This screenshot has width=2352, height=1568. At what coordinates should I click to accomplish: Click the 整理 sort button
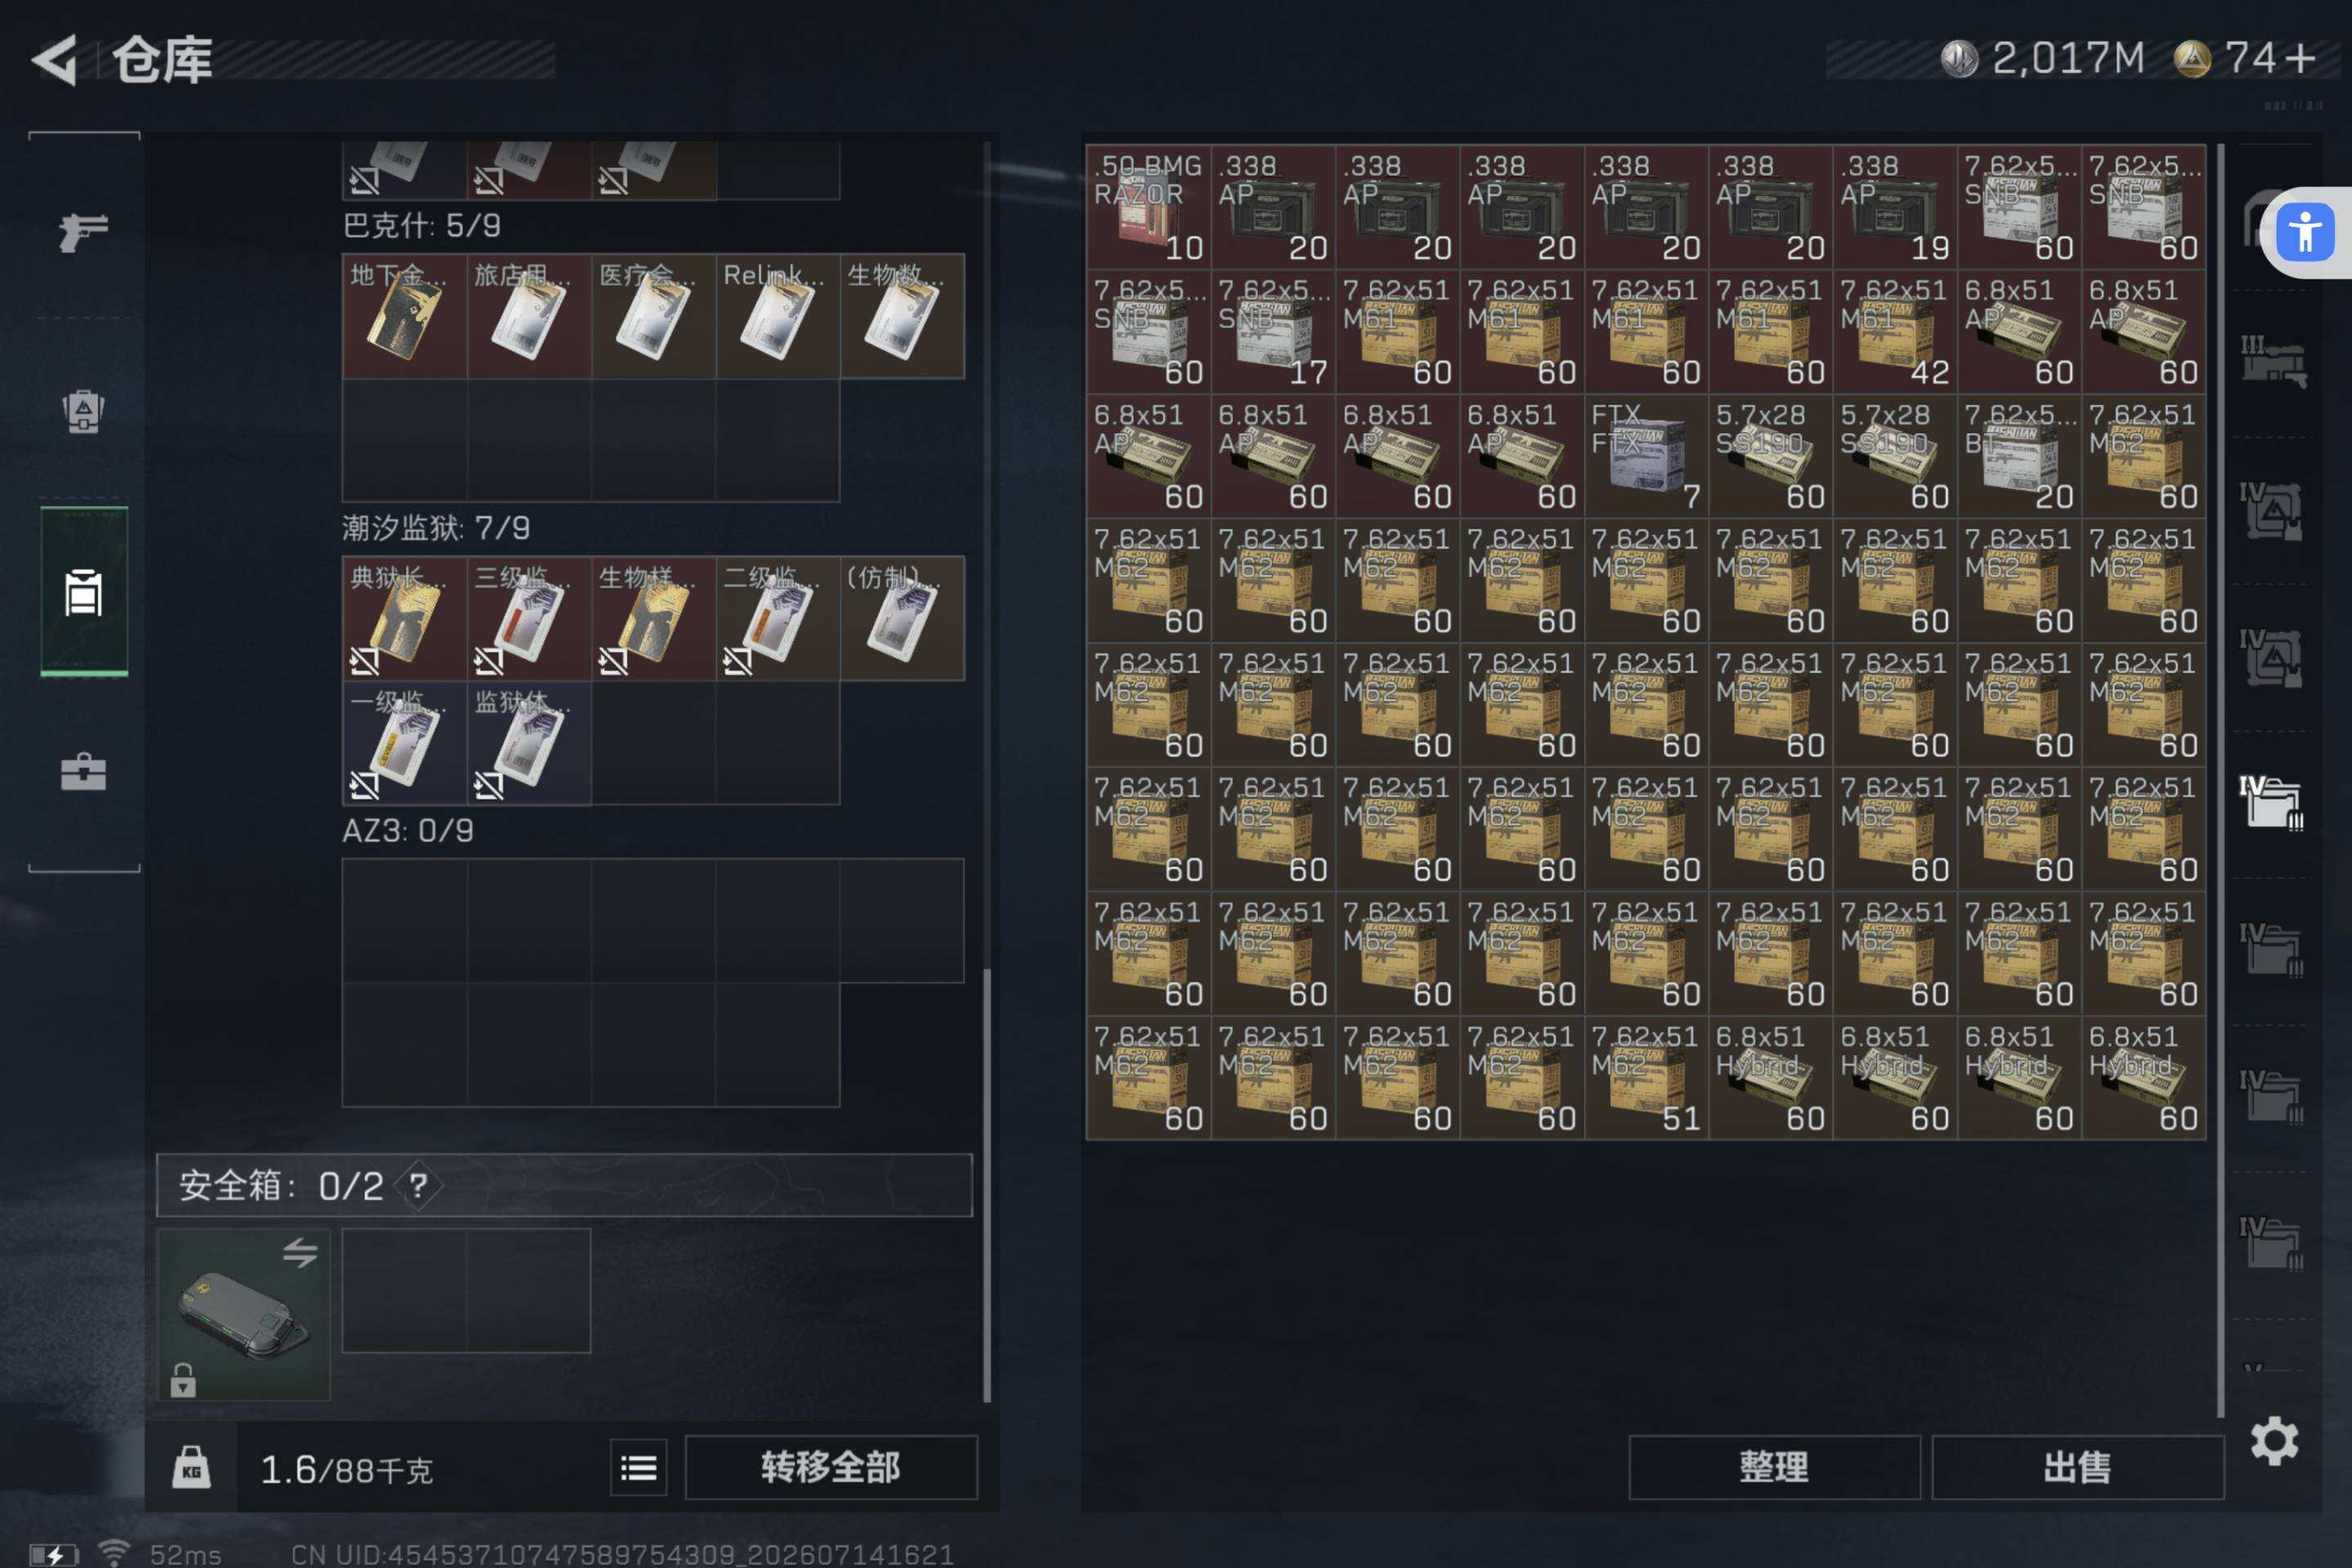pyautogui.click(x=1774, y=1467)
